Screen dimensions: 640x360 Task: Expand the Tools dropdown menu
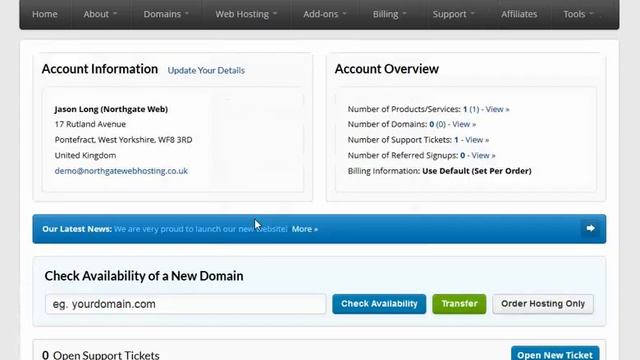(578, 14)
